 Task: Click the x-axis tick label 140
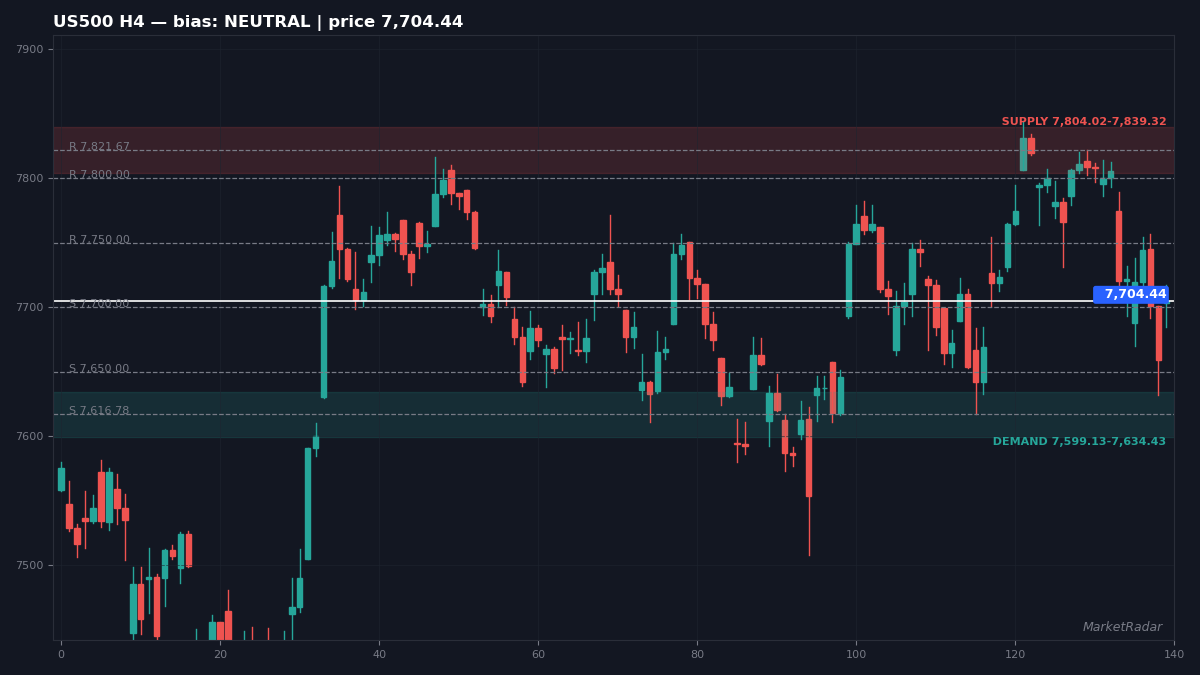1174,655
